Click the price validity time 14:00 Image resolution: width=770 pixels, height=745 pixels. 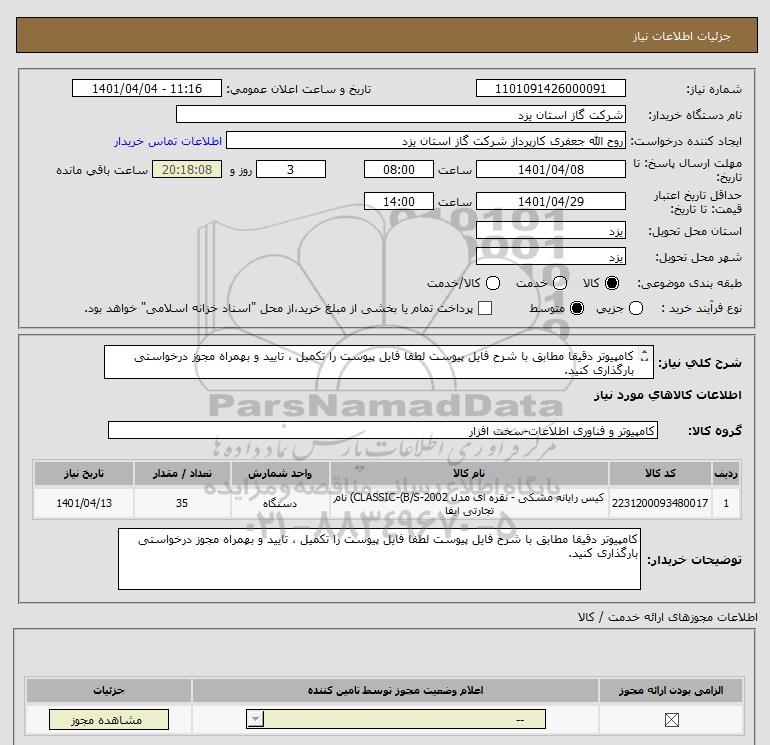pos(399,201)
